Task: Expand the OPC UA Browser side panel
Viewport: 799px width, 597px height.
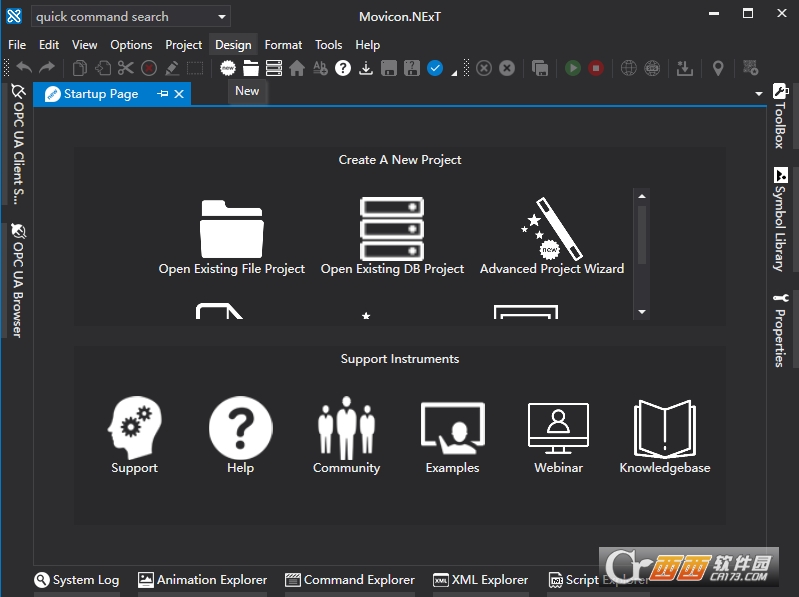Action: click(x=18, y=281)
